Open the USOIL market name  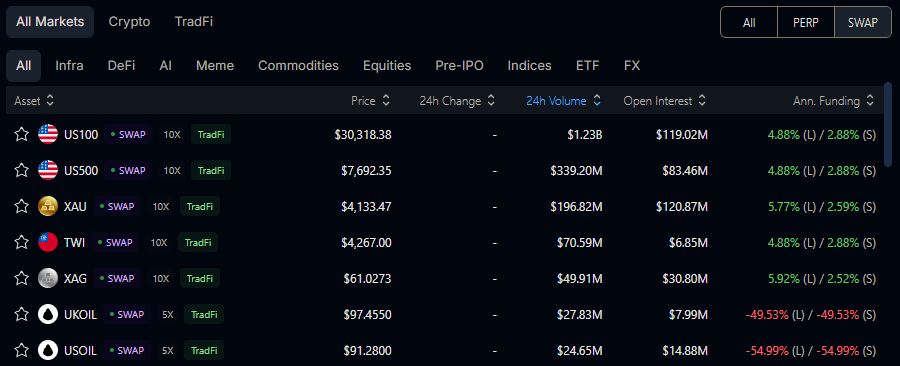click(x=80, y=350)
